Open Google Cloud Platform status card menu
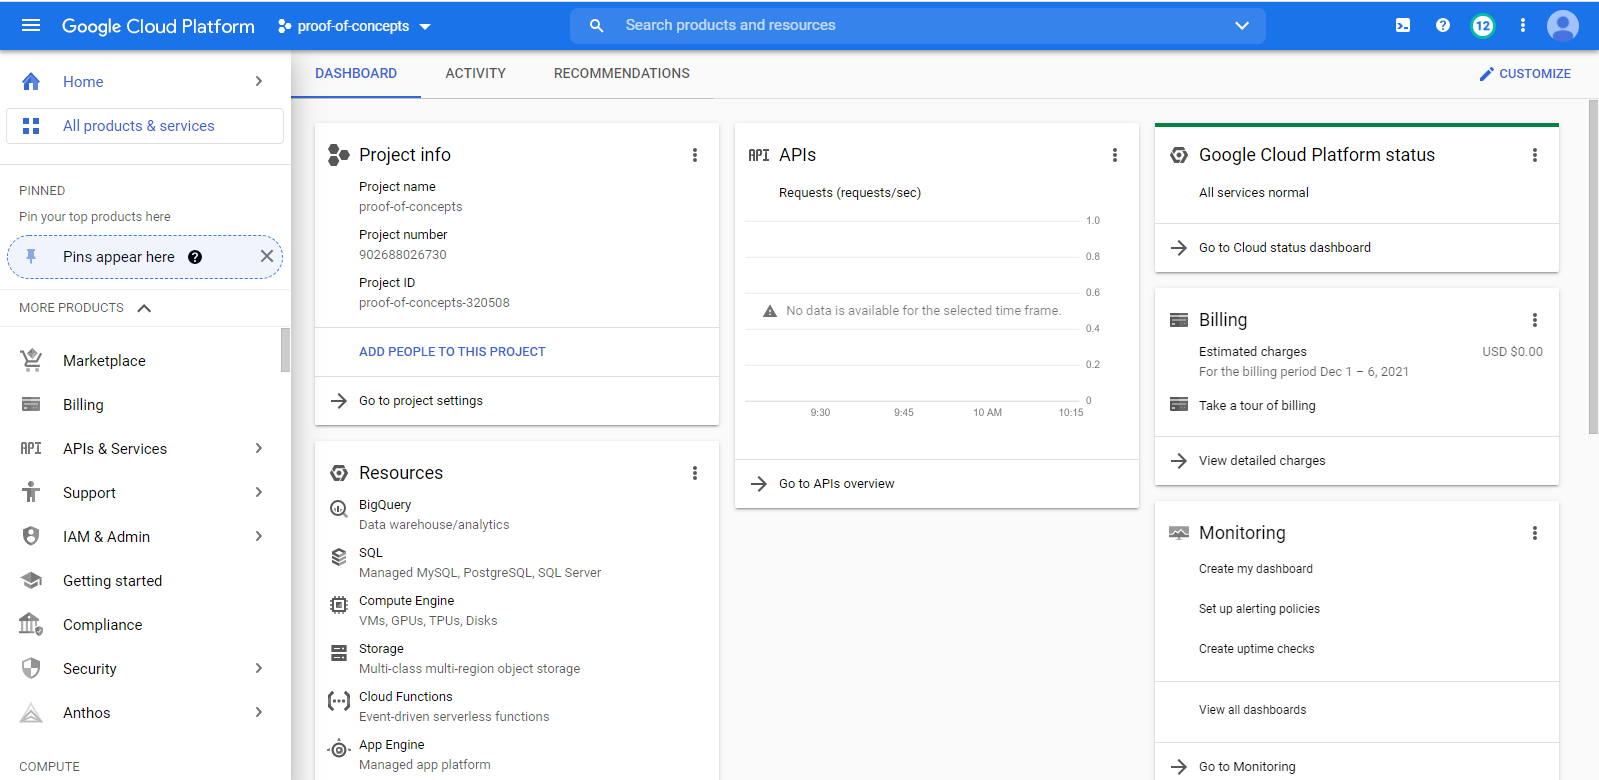The height and width of the screenshot is (780, 1599). click(1535, 155)
